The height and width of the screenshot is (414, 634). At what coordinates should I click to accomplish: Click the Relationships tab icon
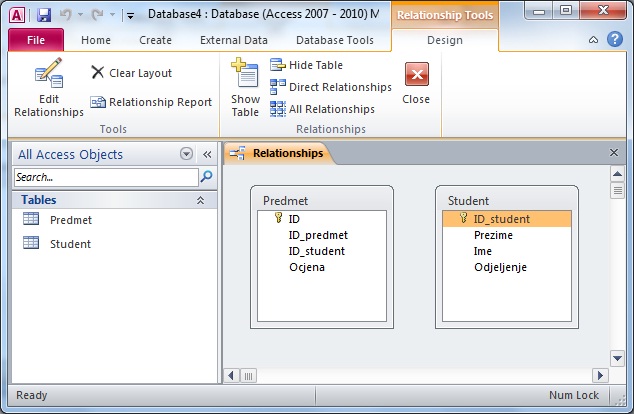click(x=237, y=153)
